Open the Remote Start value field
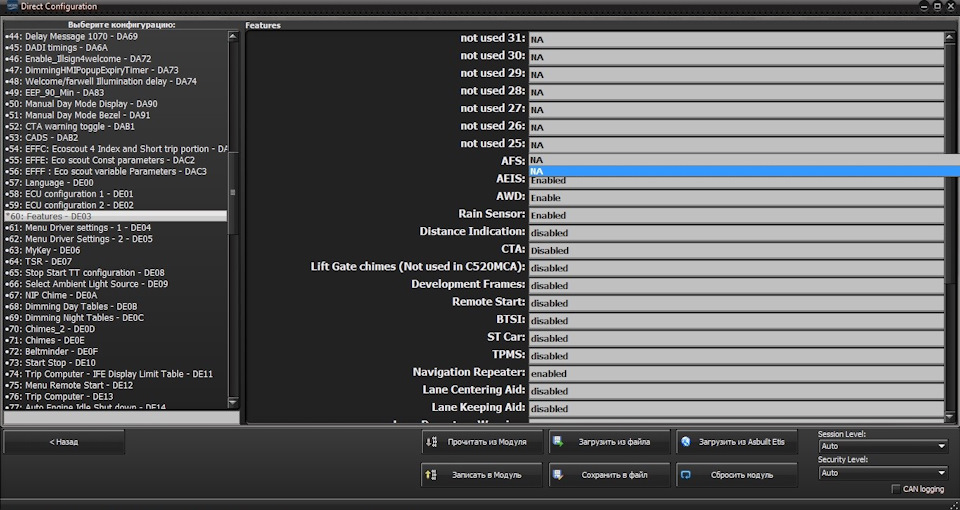Image resolution: width=960 pixels, height=510 pixels. 737,303
